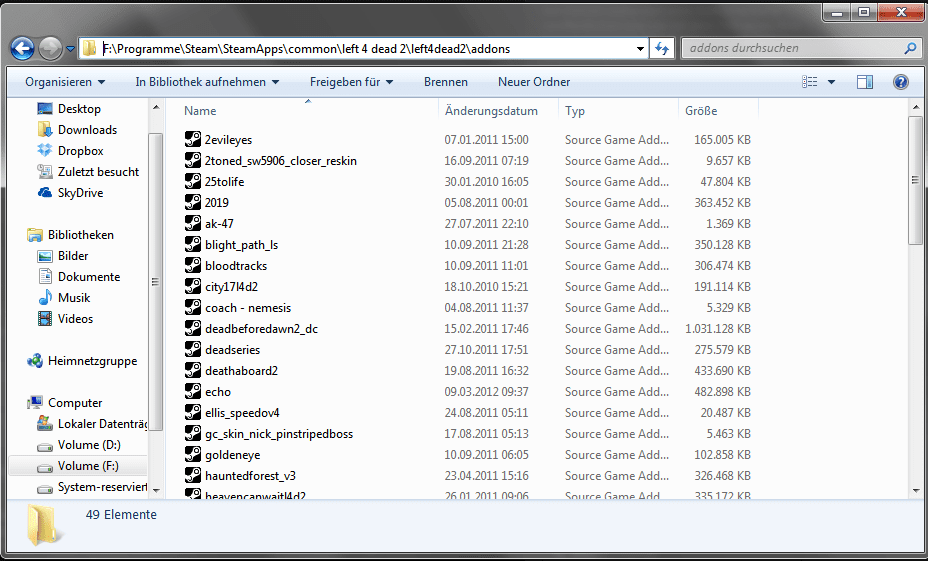Click Steam icon of 25tolife file
This screenshot has height=561, width=928.
pos(193,182)
